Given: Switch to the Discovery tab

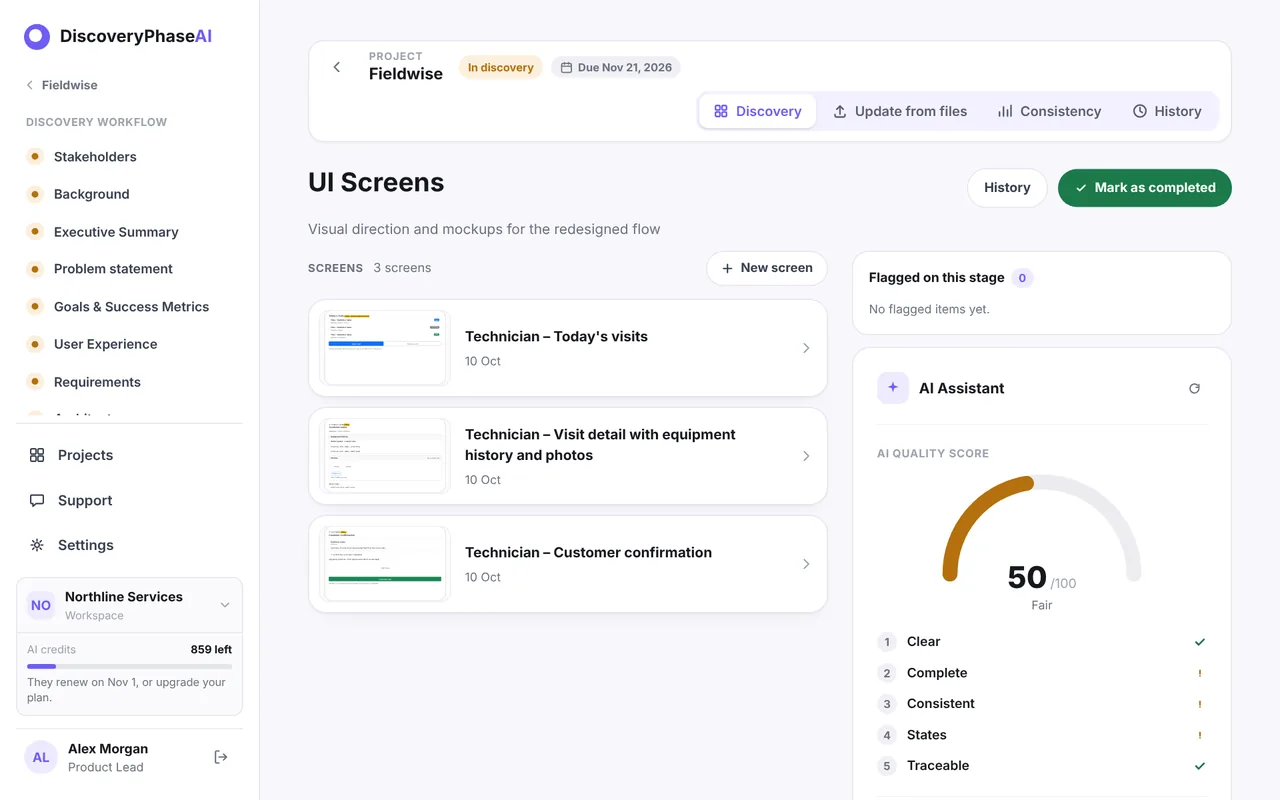Looking at the screenshot, I should point(758,111).
